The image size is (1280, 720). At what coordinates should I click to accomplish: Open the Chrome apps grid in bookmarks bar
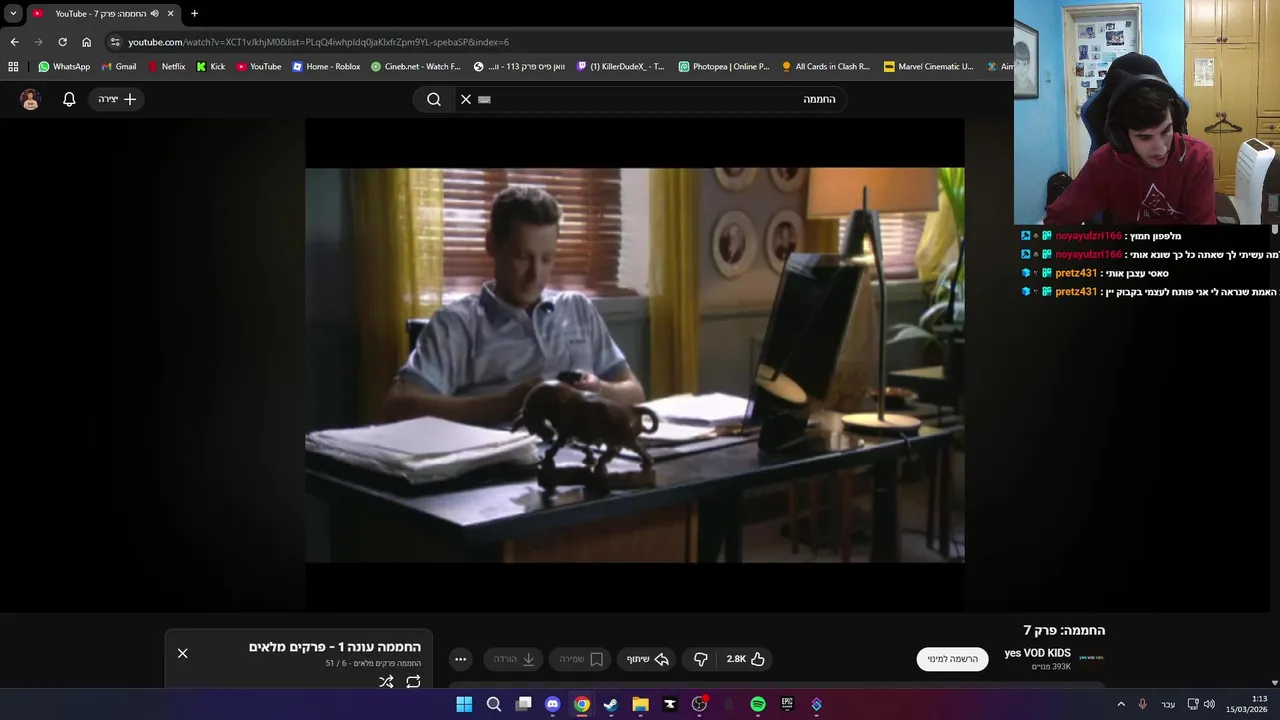pyautogui.click(x=13, y=66)
